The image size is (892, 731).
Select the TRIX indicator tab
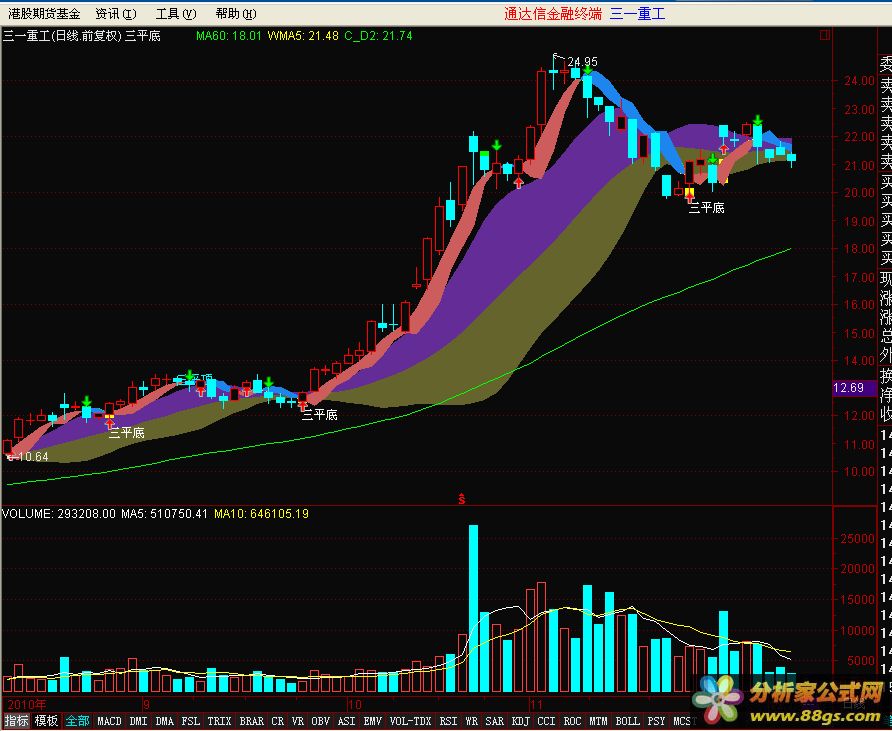click(219, 721)
